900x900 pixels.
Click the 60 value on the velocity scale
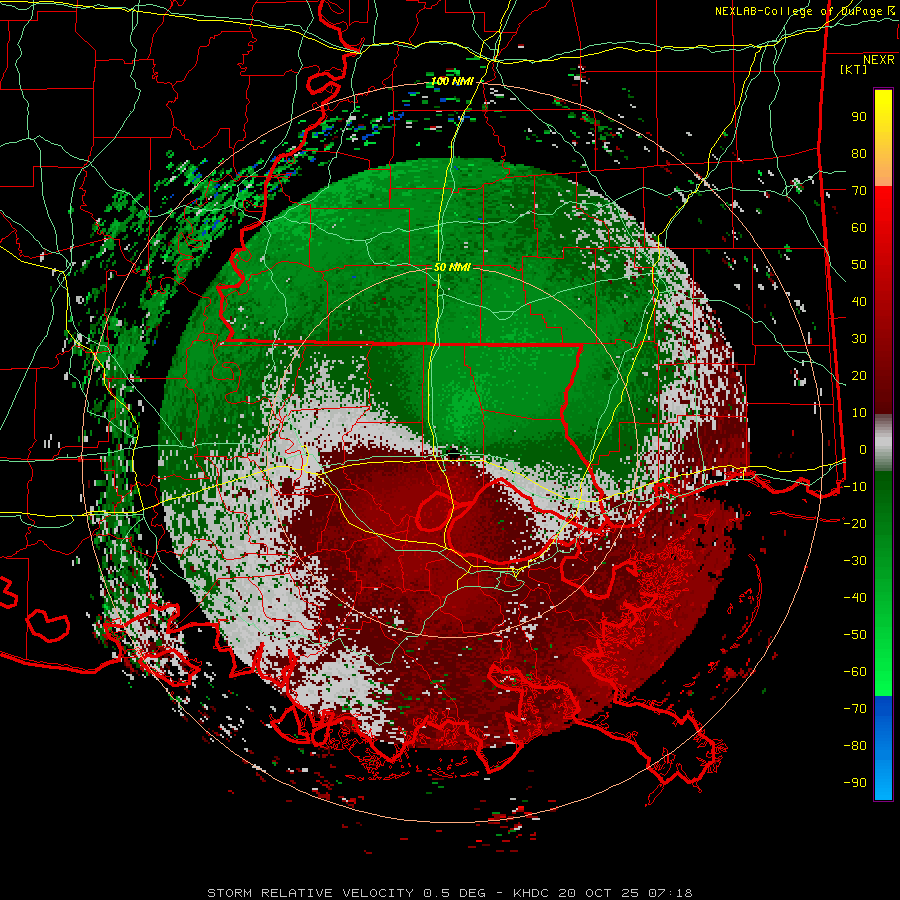[x=859, y=228]
